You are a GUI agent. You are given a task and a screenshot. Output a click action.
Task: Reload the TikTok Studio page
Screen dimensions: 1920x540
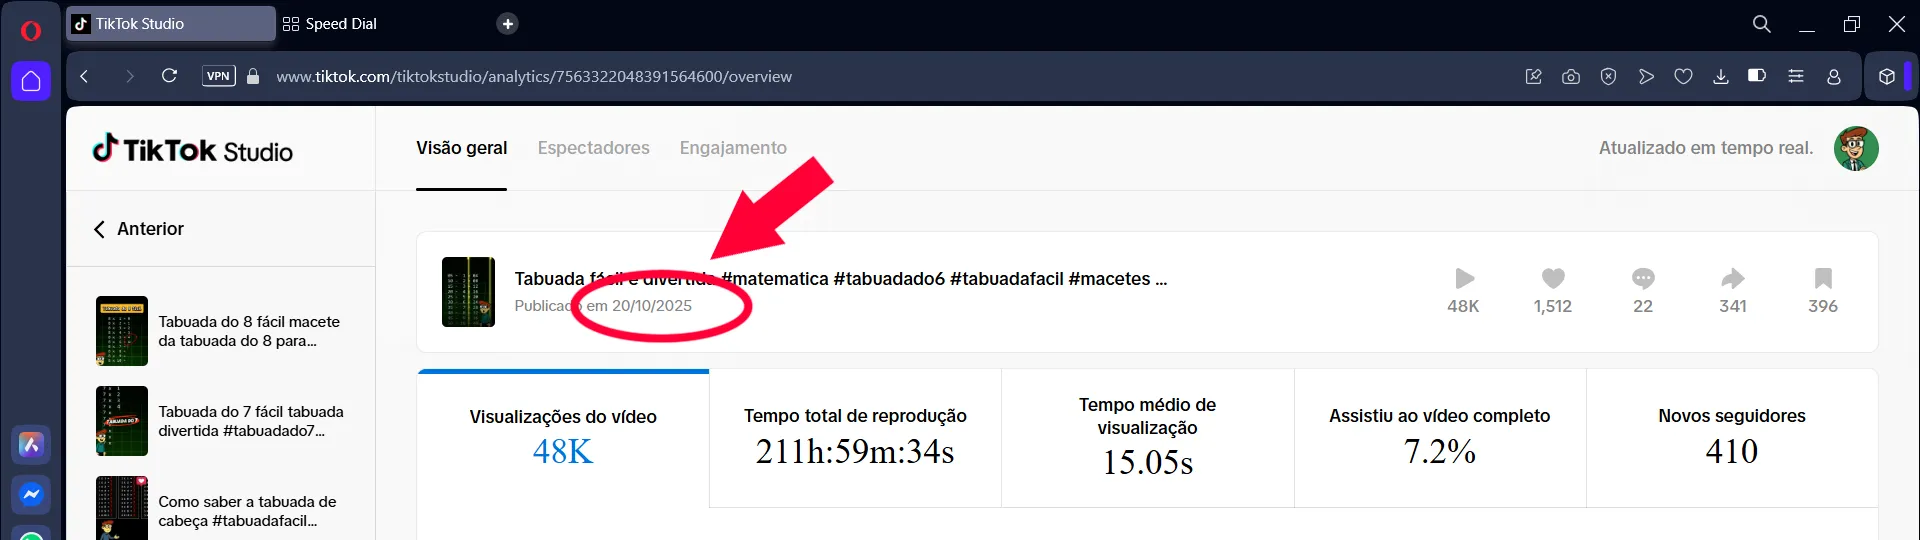click(x=169, y=76)
